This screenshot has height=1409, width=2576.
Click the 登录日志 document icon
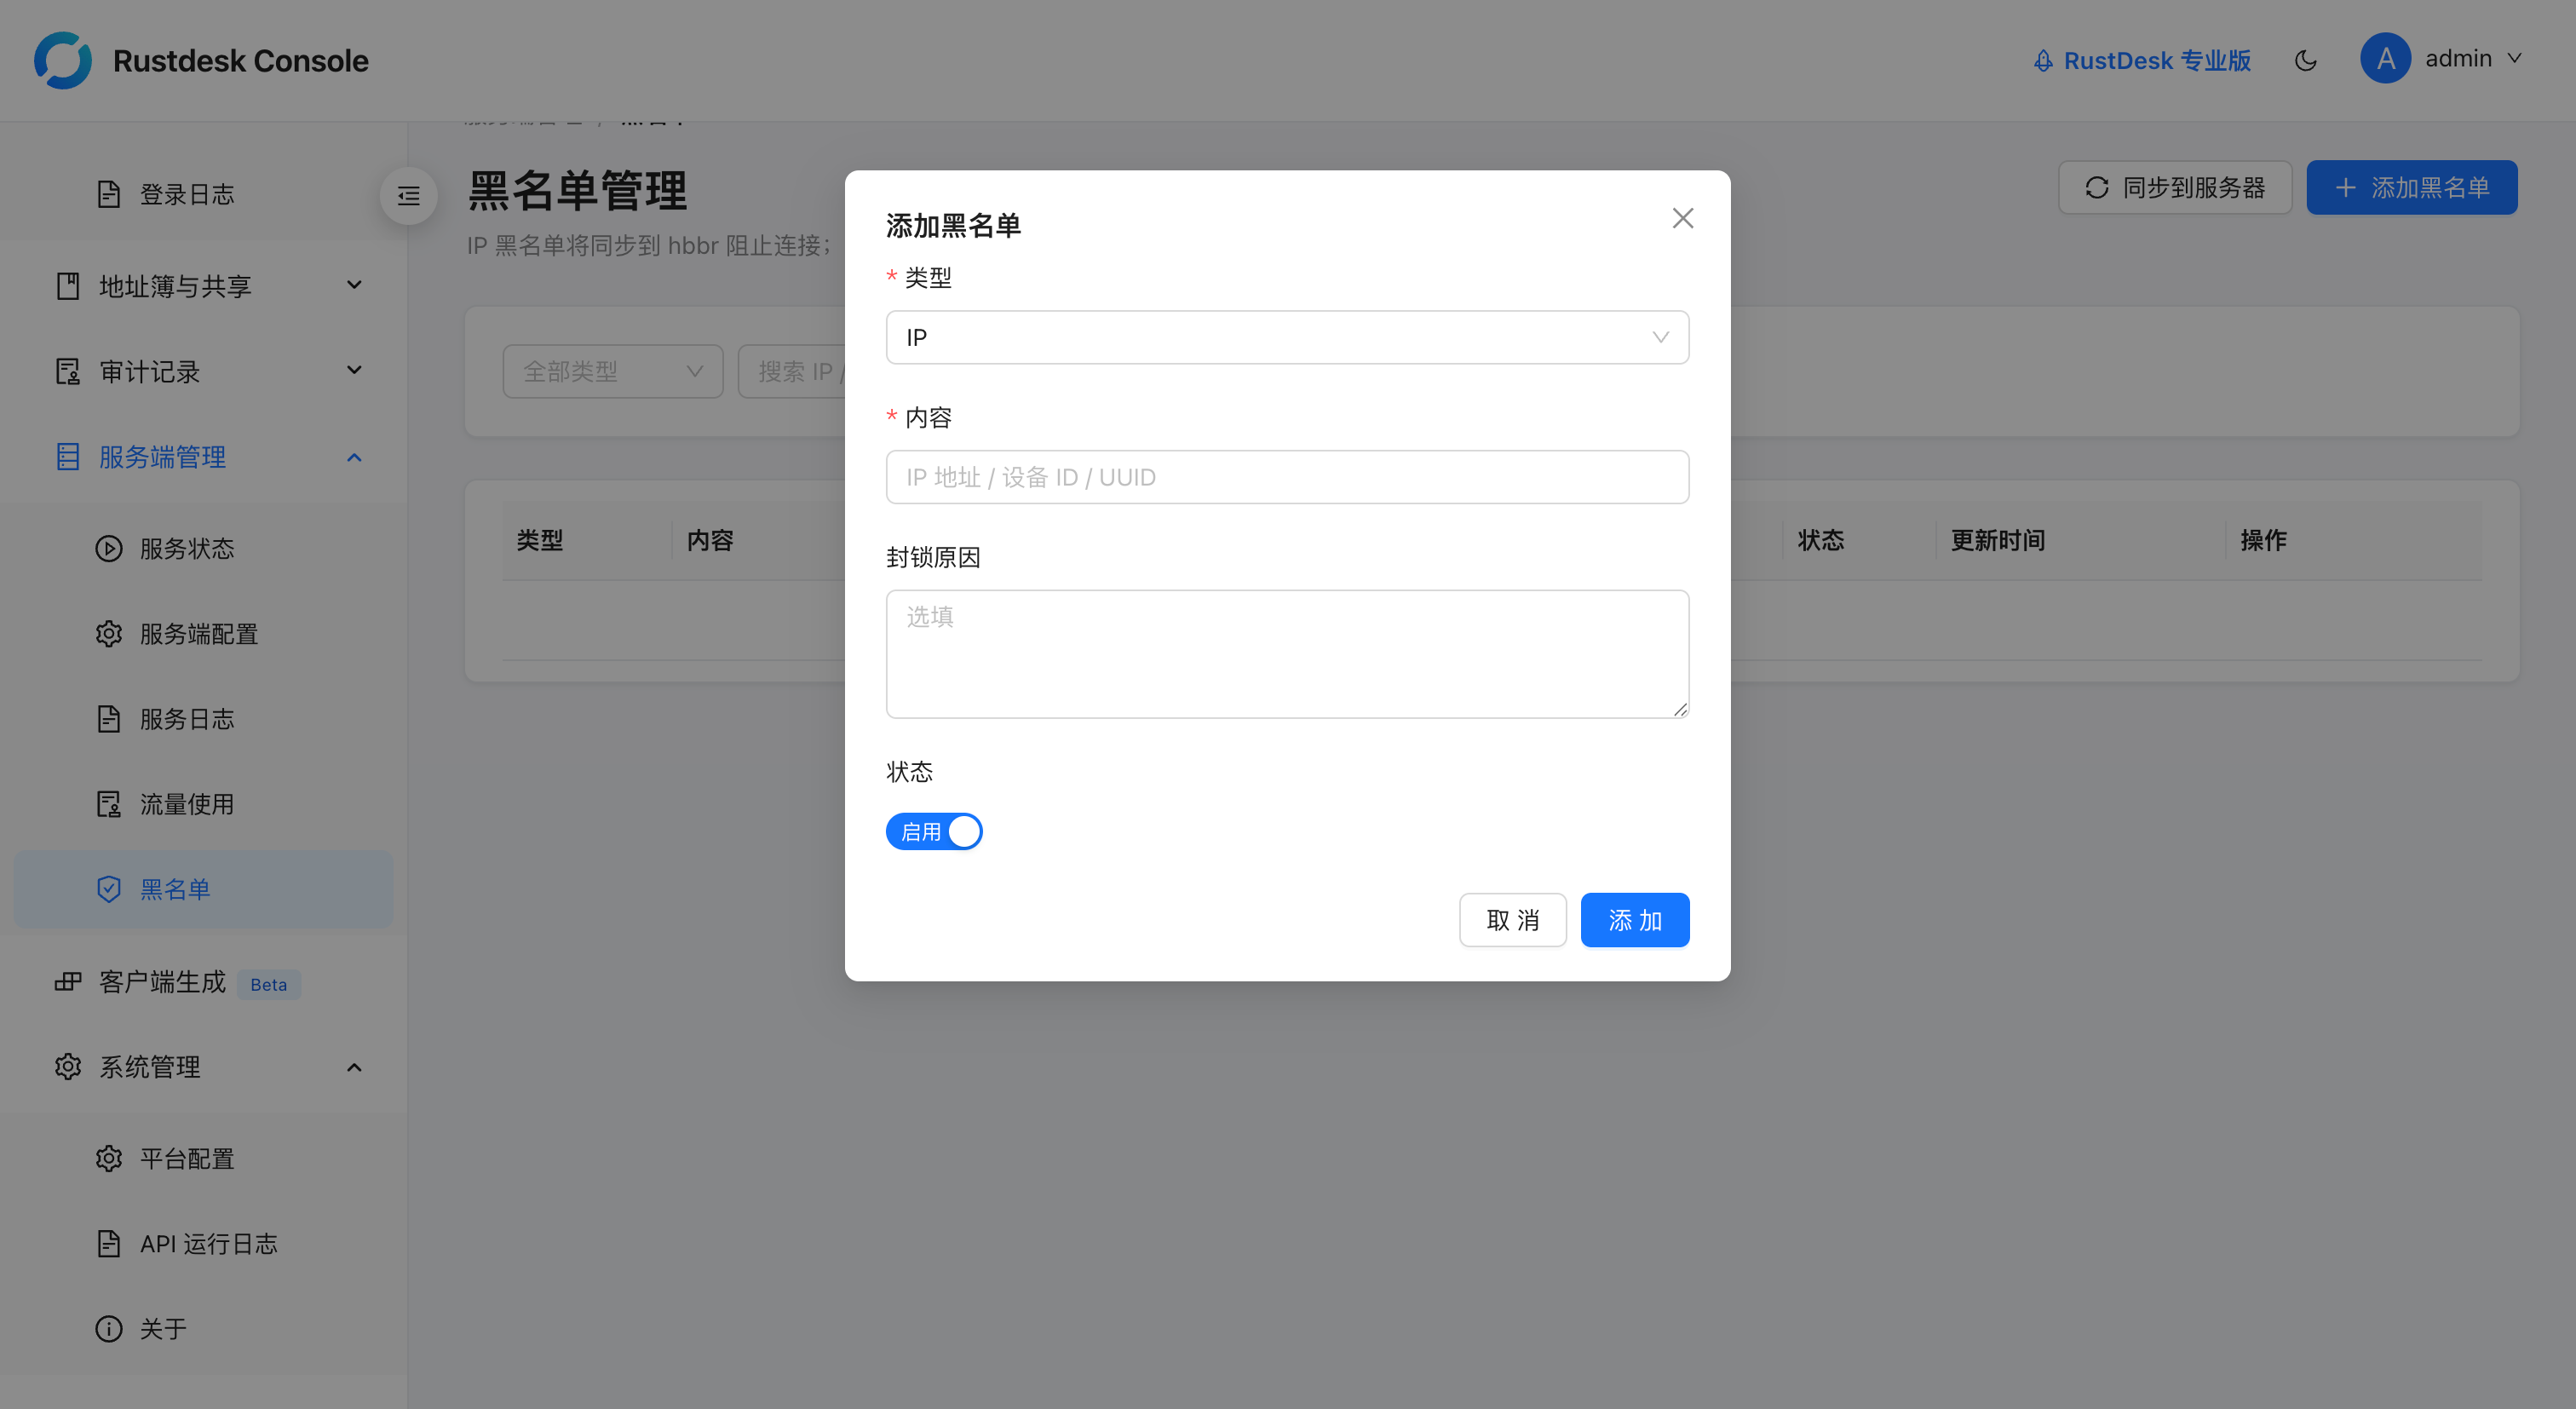tap(109, 194)
